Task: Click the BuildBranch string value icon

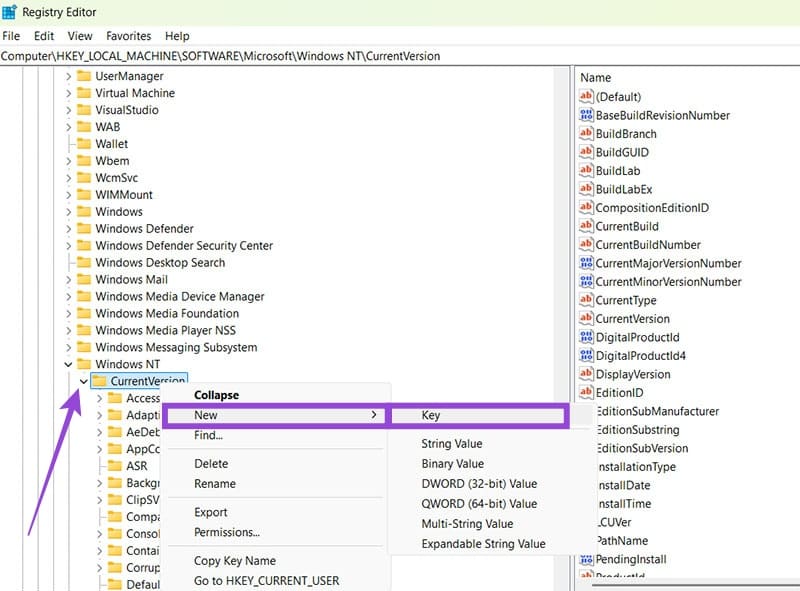Action: pos(586,133)
